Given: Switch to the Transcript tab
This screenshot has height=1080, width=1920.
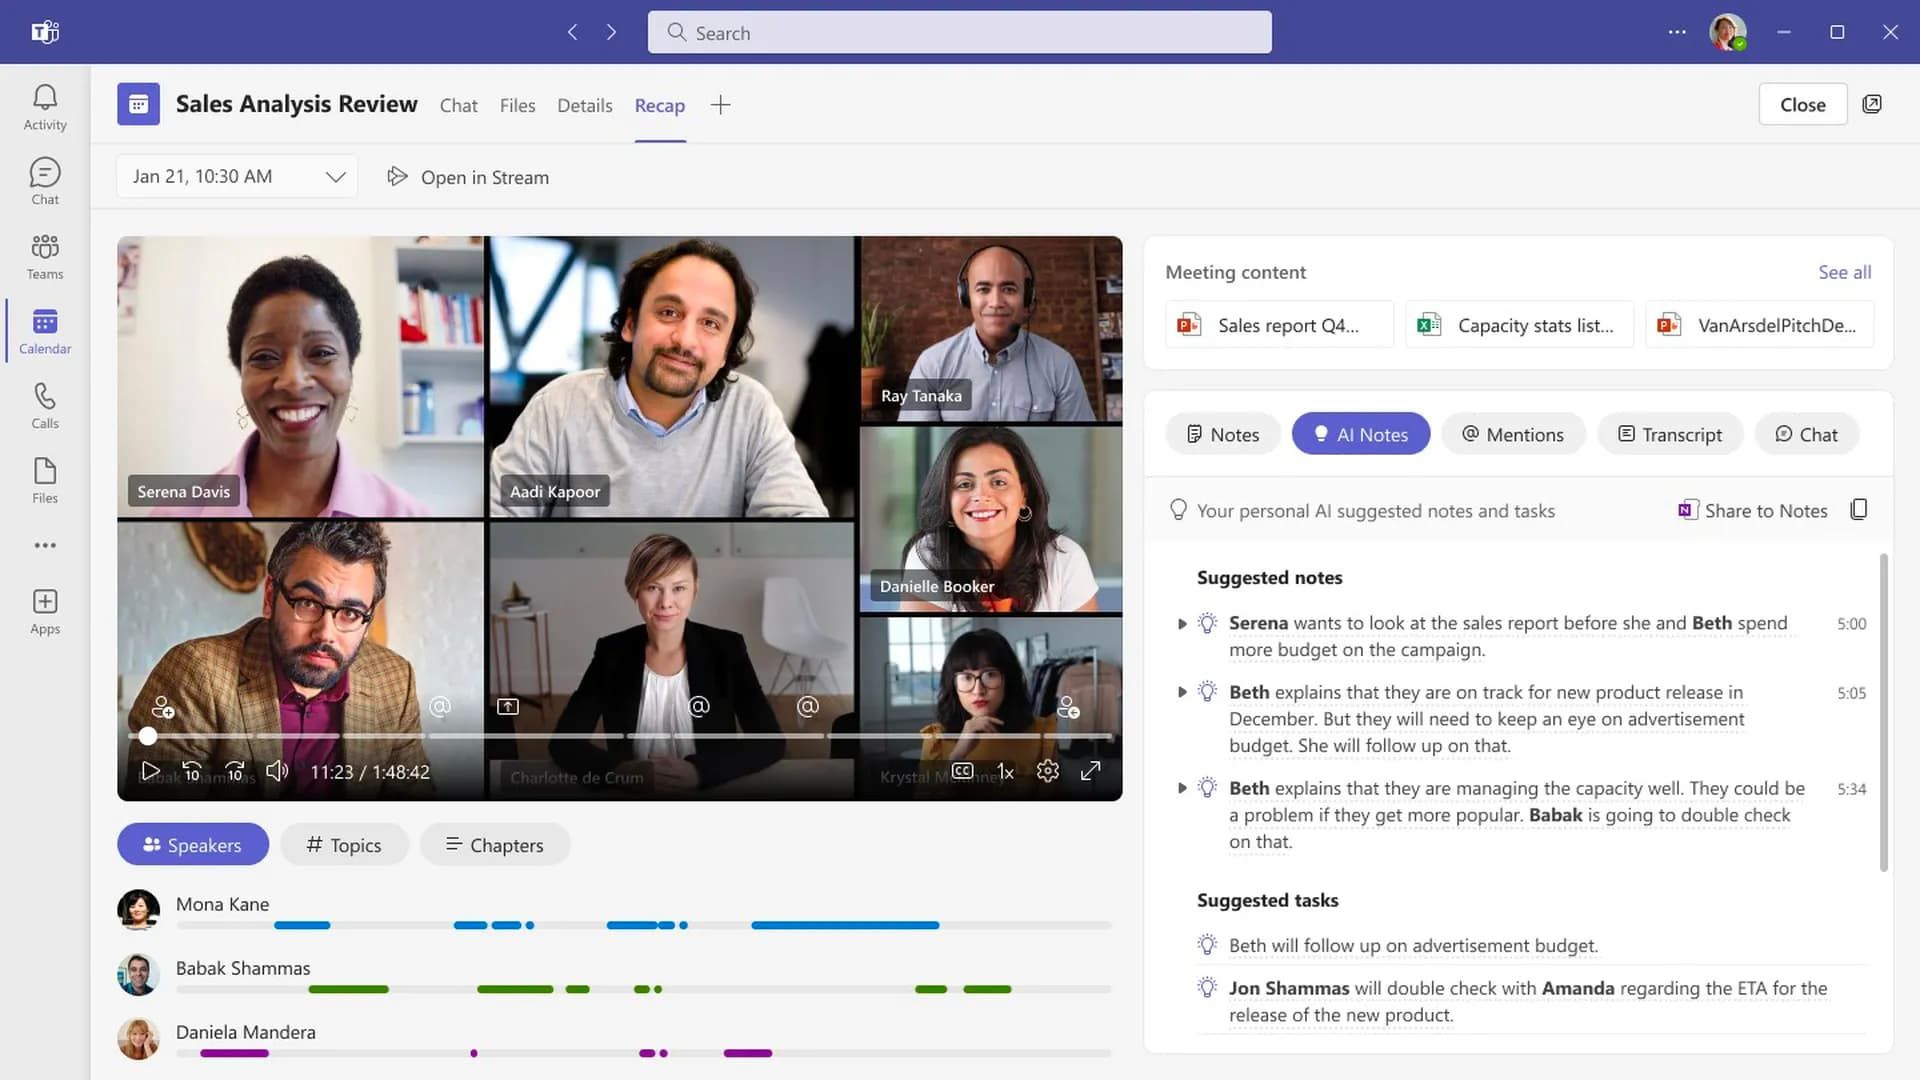Looking at the screenshot, I should (1670, 434).
